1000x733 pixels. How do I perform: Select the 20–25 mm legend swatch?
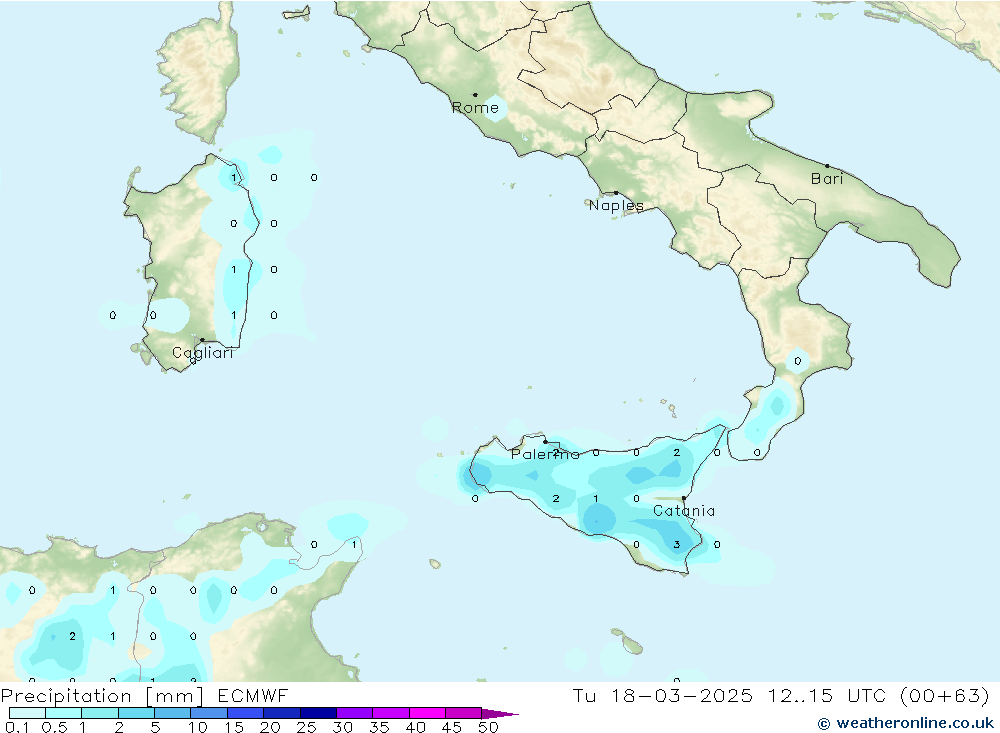pos(282,713)
